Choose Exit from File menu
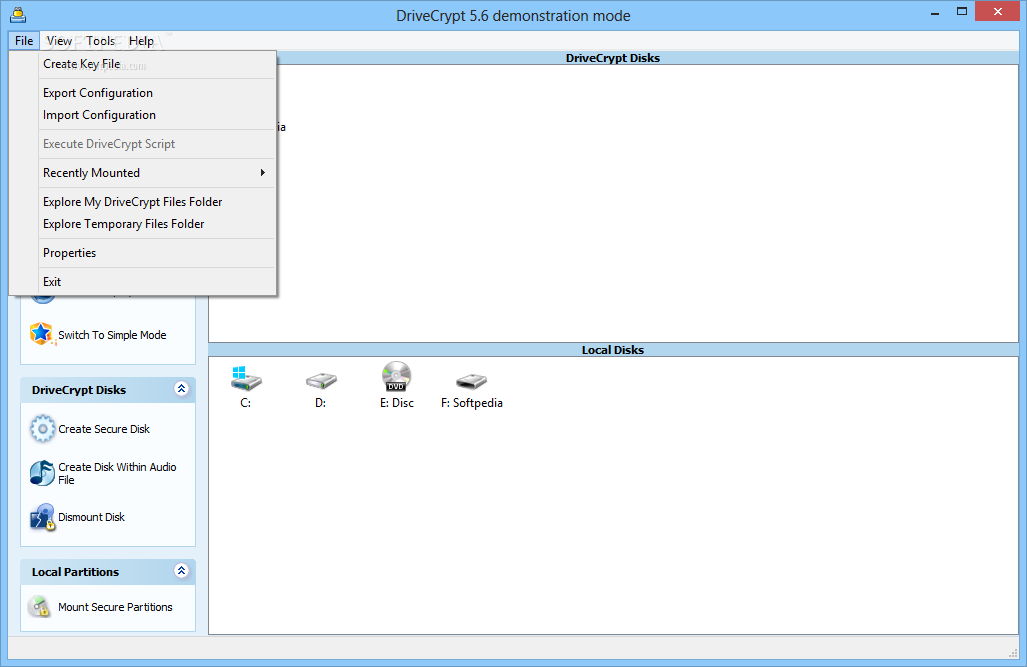Screen dimensions: 1027x667 point(157,282)
